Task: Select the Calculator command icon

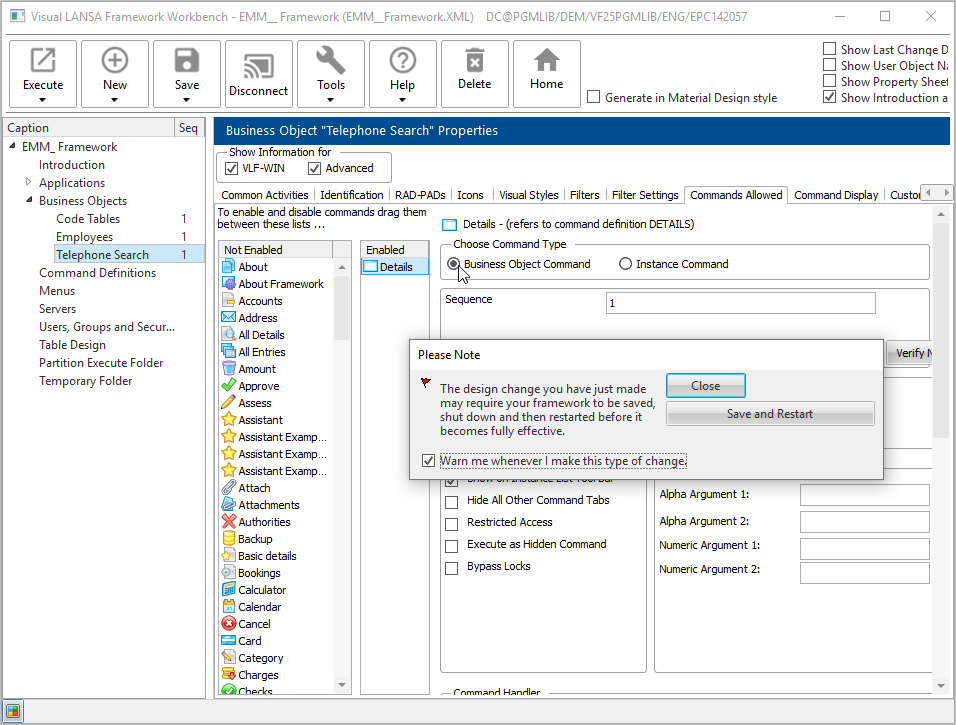Action: point(228,590)
